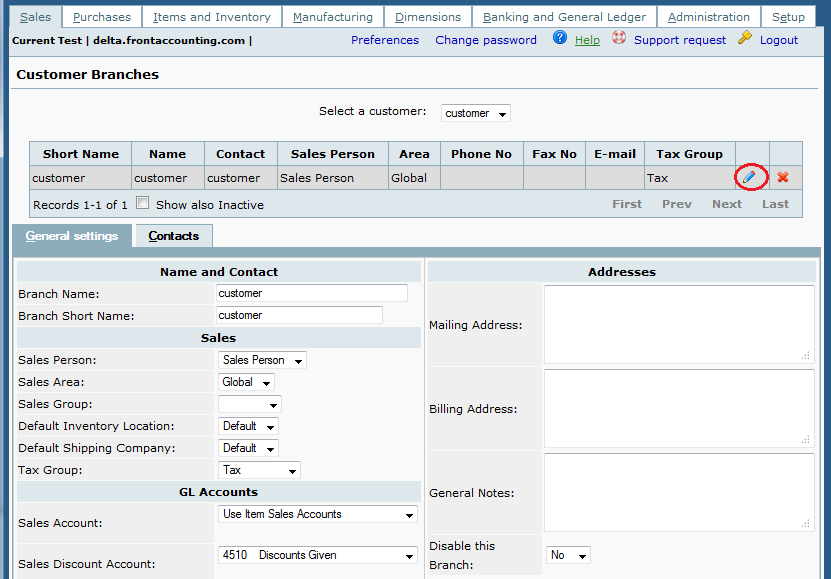Open the Select a customer dropdown
The height and width of the screenshot is (579, 831).
(475, 113)
